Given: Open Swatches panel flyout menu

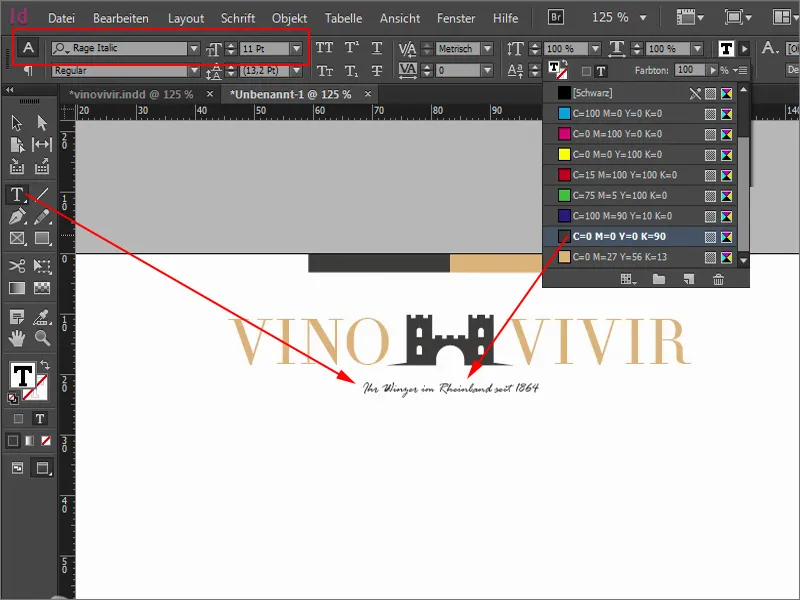Looking at the screenshot, I should point(740,70).
